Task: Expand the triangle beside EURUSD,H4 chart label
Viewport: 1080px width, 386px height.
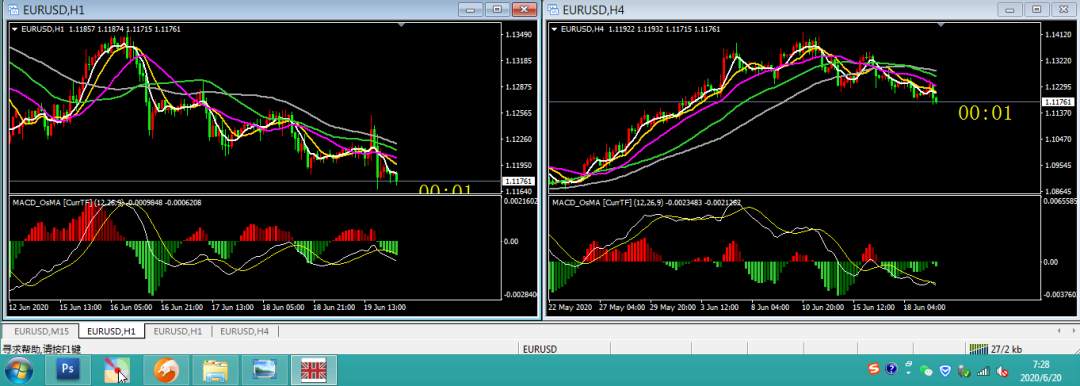Action: (x=554, y=29)
